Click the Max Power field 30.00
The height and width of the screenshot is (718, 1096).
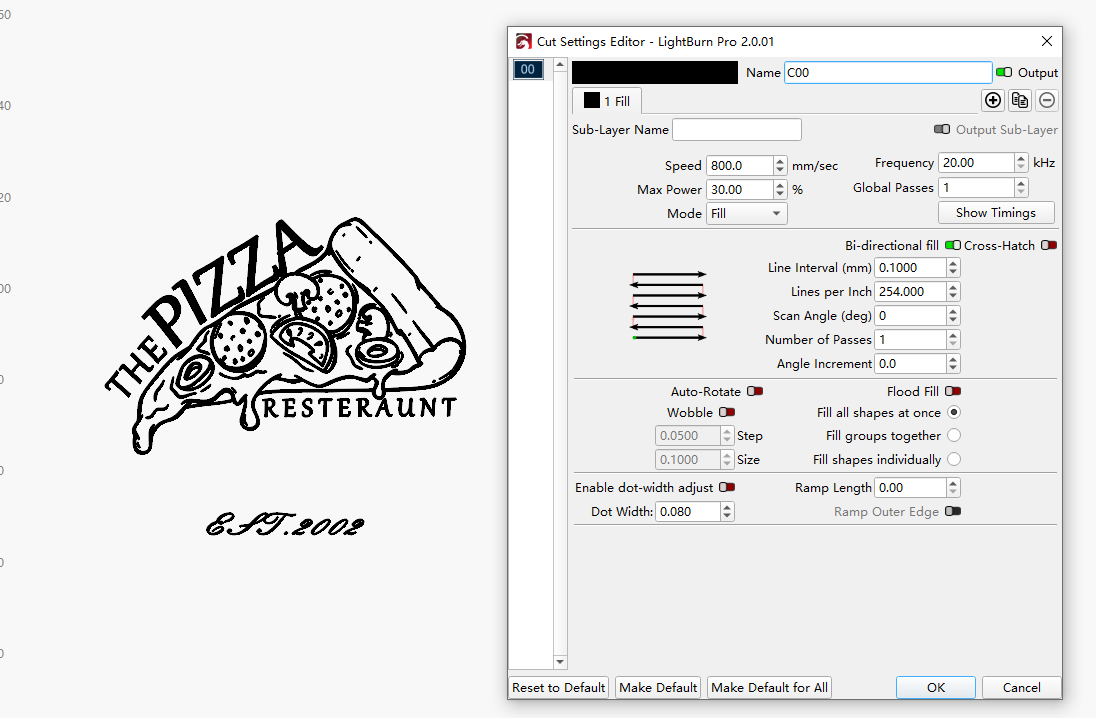(740, 189)
